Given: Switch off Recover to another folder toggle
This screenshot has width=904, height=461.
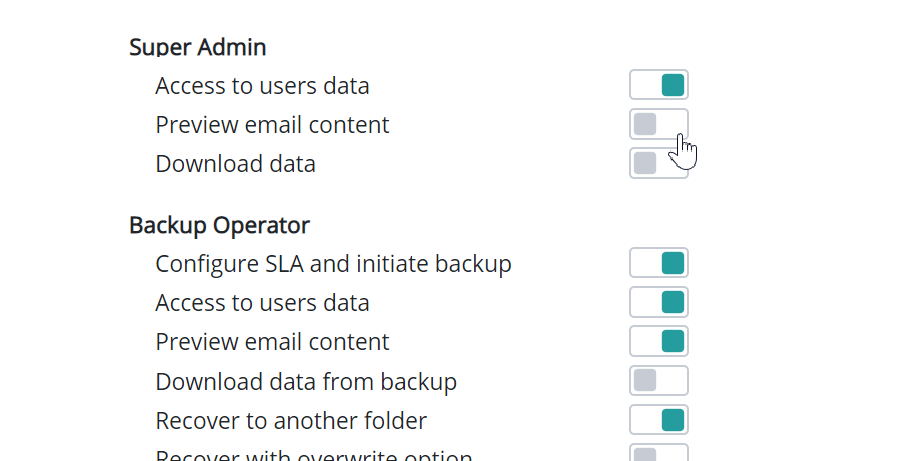Looking at the screenshot, I should (659, 419).
